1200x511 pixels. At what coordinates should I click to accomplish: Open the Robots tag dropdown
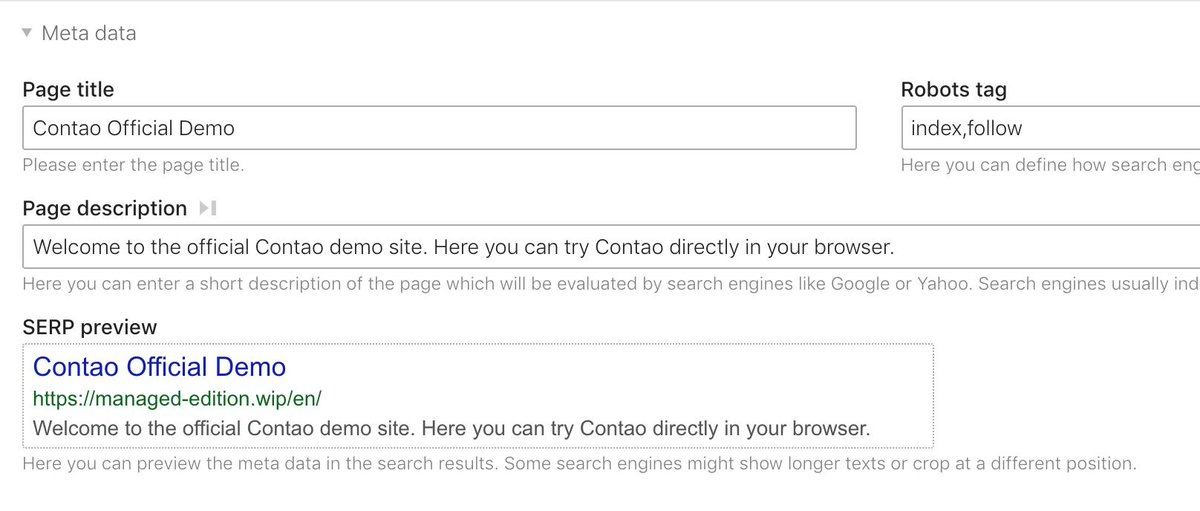1050,128
